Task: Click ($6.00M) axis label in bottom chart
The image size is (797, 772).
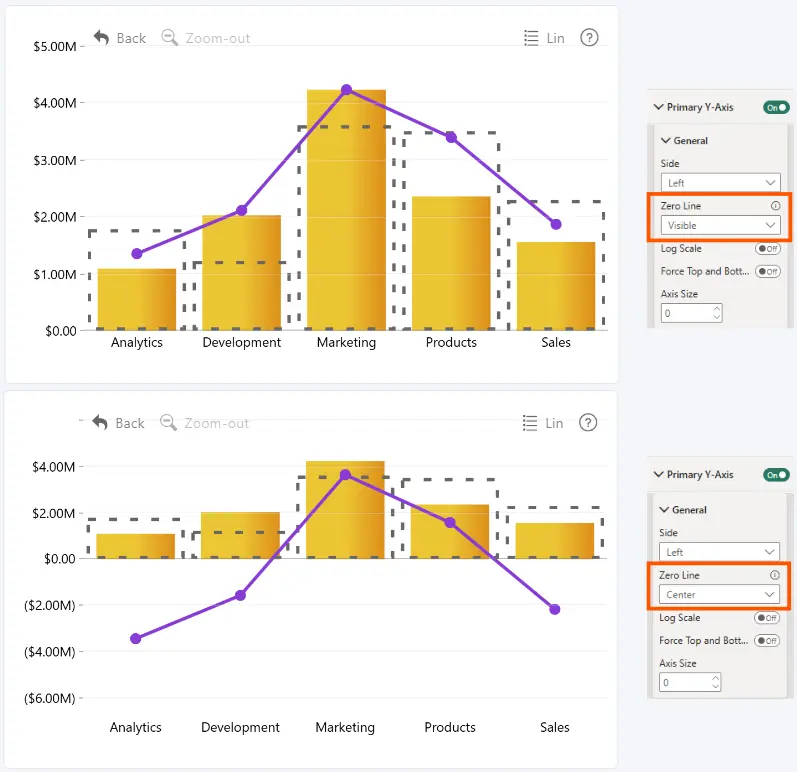Action: click(x=50, y=698)
